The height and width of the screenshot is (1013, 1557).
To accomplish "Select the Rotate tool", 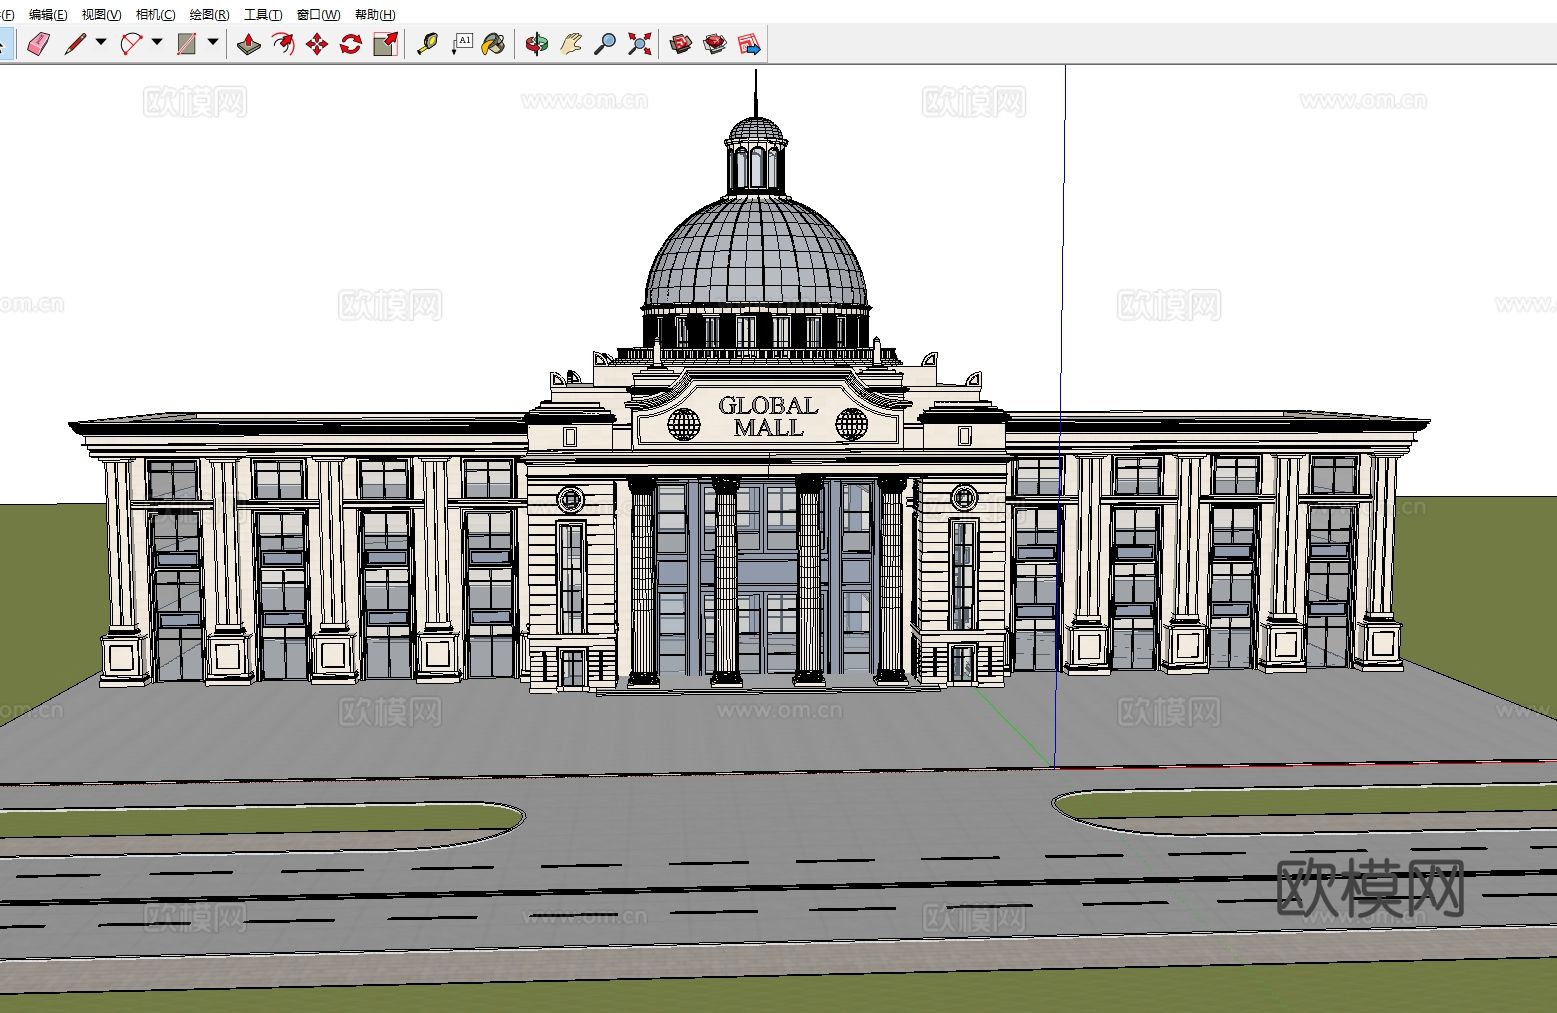I will coord(351,44).
